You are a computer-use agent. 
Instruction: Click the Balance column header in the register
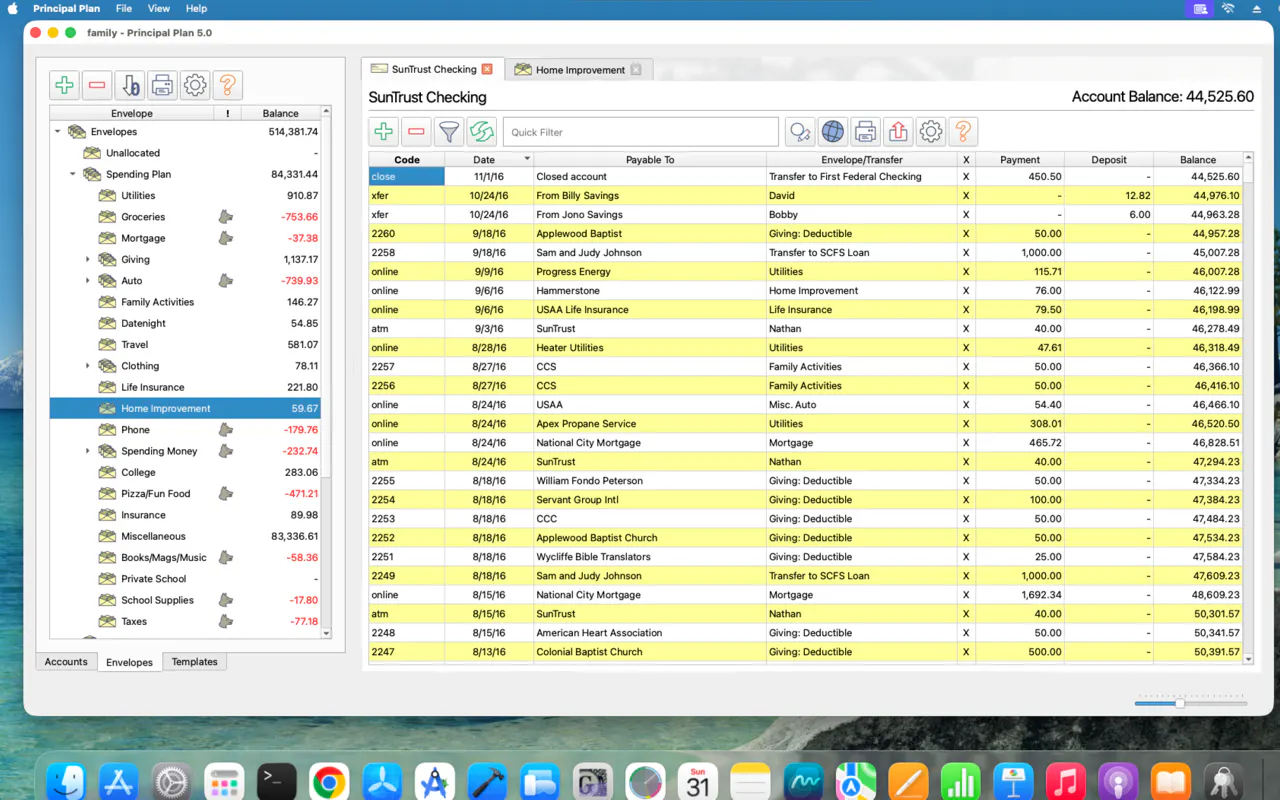1198,160
